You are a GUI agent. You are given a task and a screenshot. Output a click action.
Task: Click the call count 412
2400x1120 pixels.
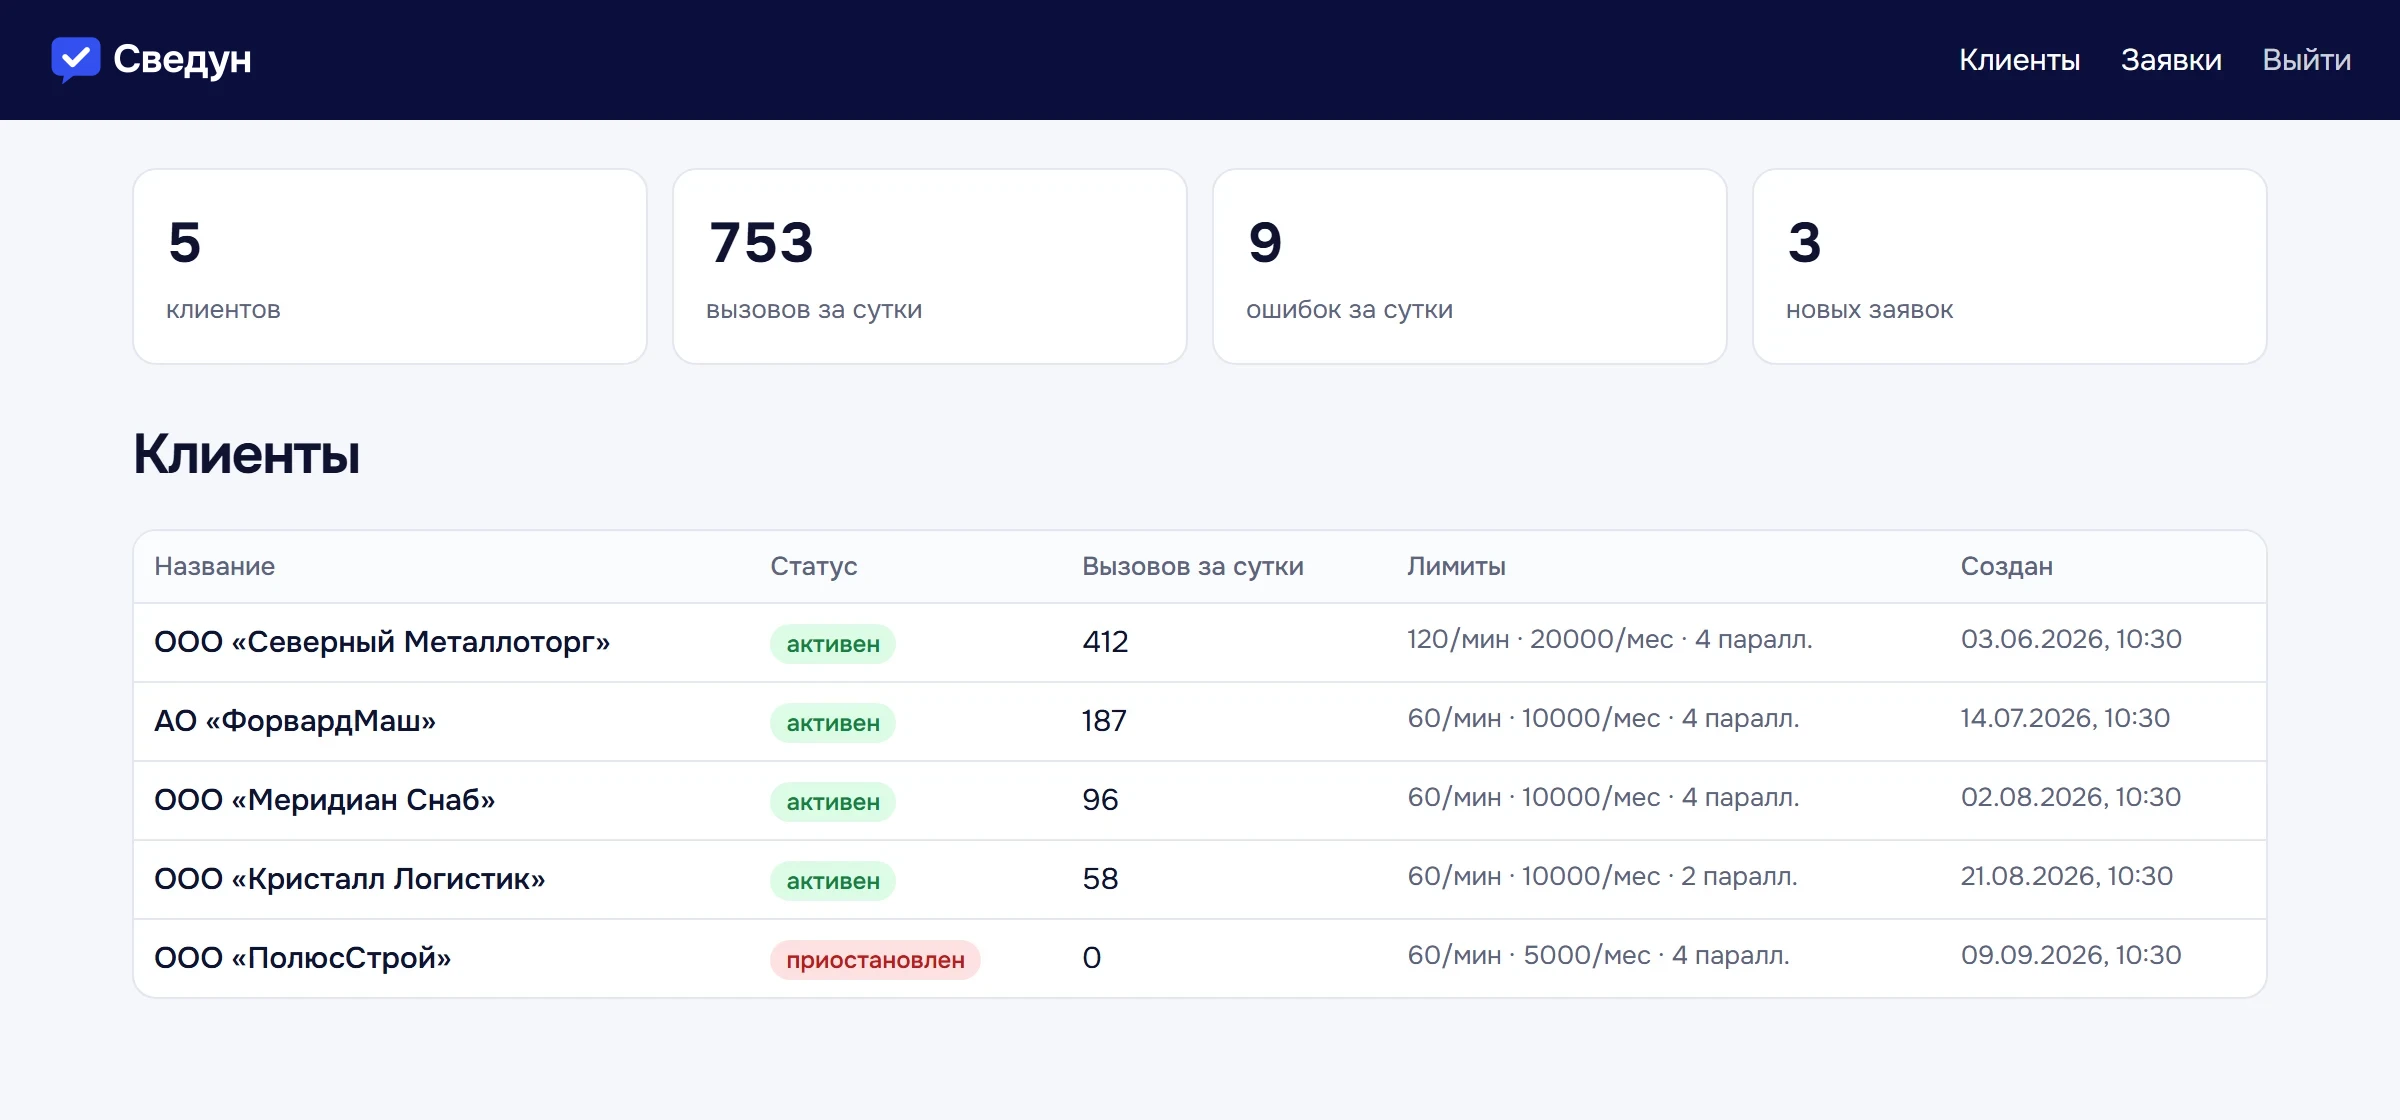pos(1105,641)
